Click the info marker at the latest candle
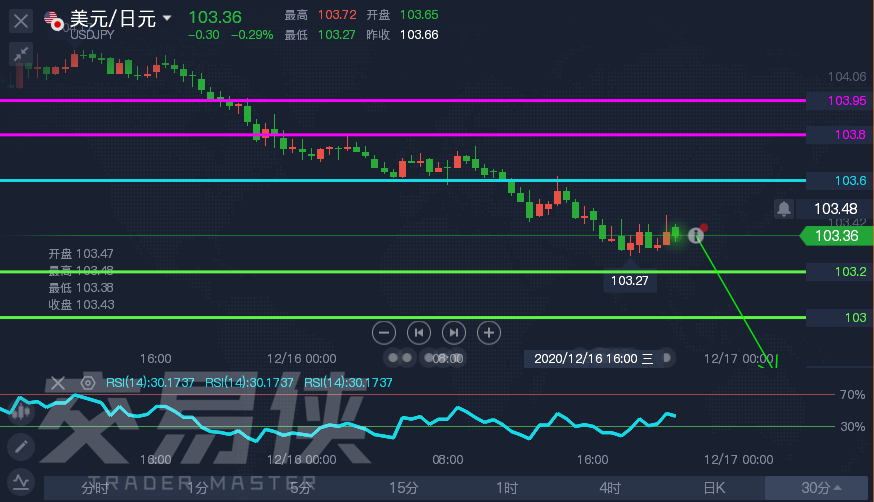The height and width of the screenshot is (502, 874). pyautogui.click(x=696, y=236)
